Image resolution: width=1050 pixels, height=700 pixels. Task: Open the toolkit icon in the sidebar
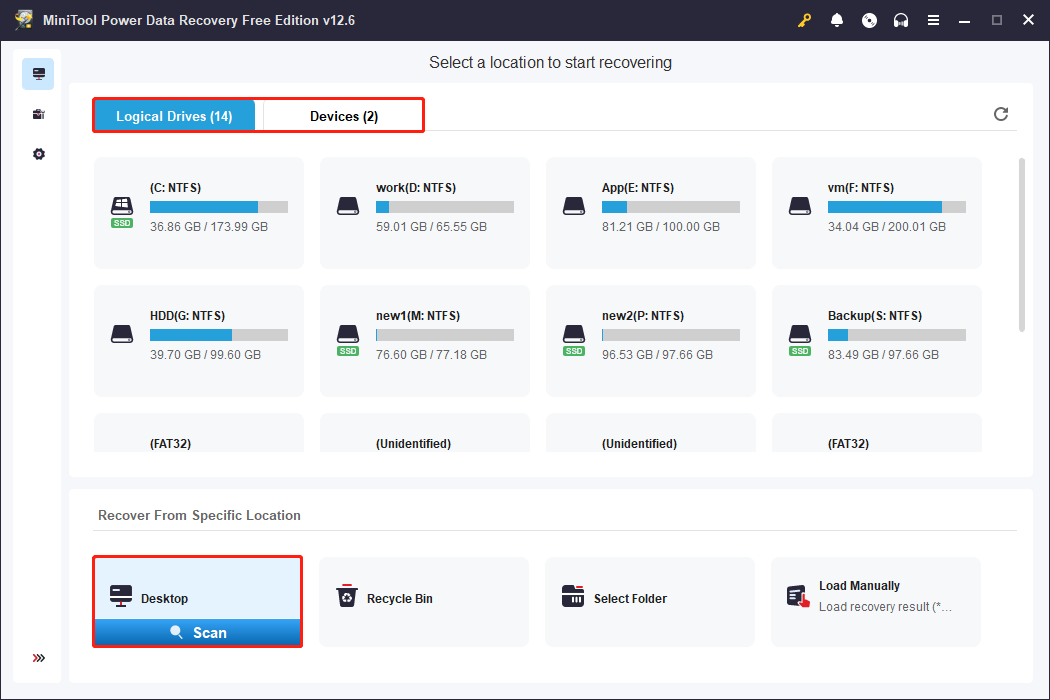pos(38,113)
